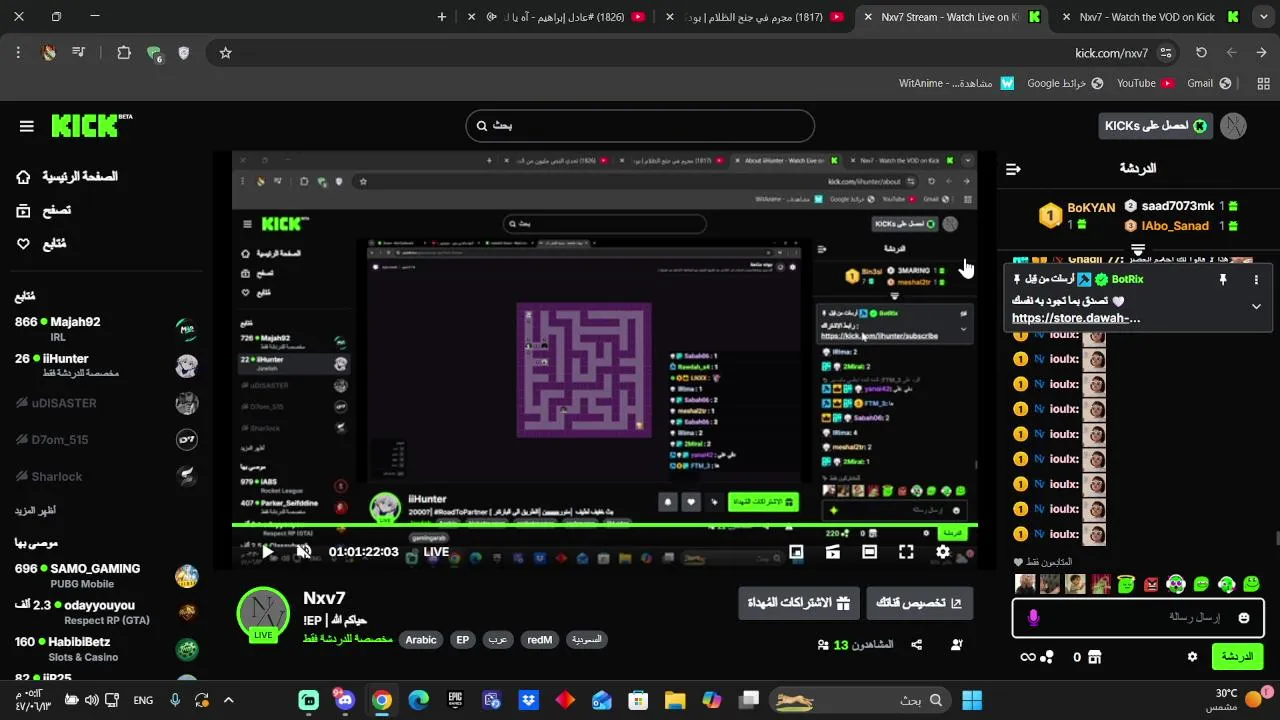The height and width of the screenshot is (720, 1280).
Task: Click the redM tag
Action: pos(539,640)
